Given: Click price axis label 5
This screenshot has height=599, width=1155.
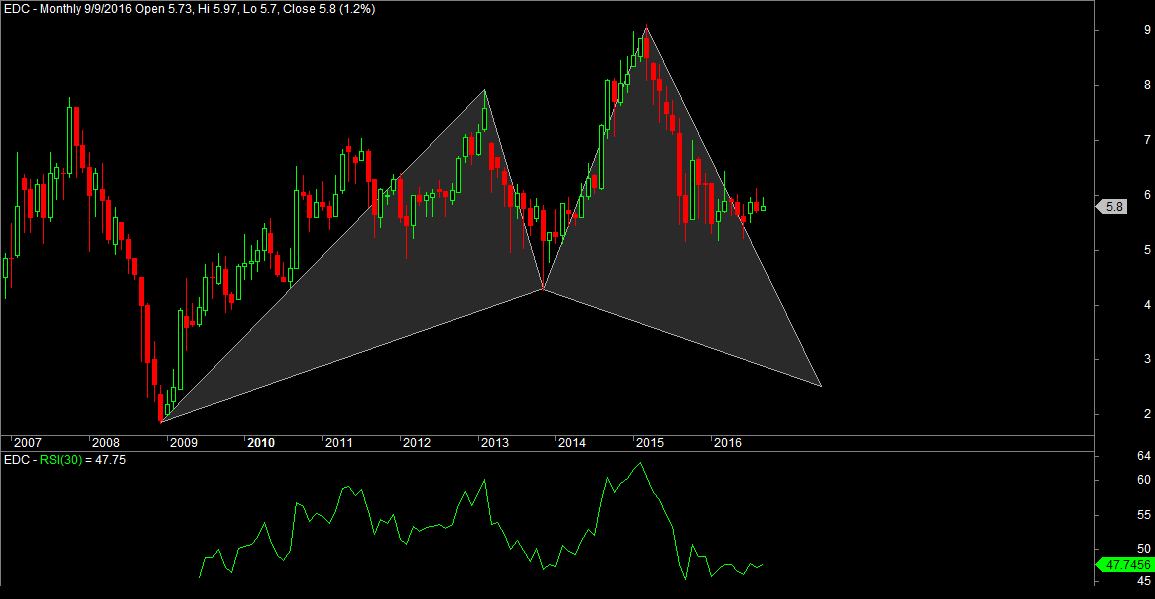Looking at the screenshot, I should point(1147,250).
